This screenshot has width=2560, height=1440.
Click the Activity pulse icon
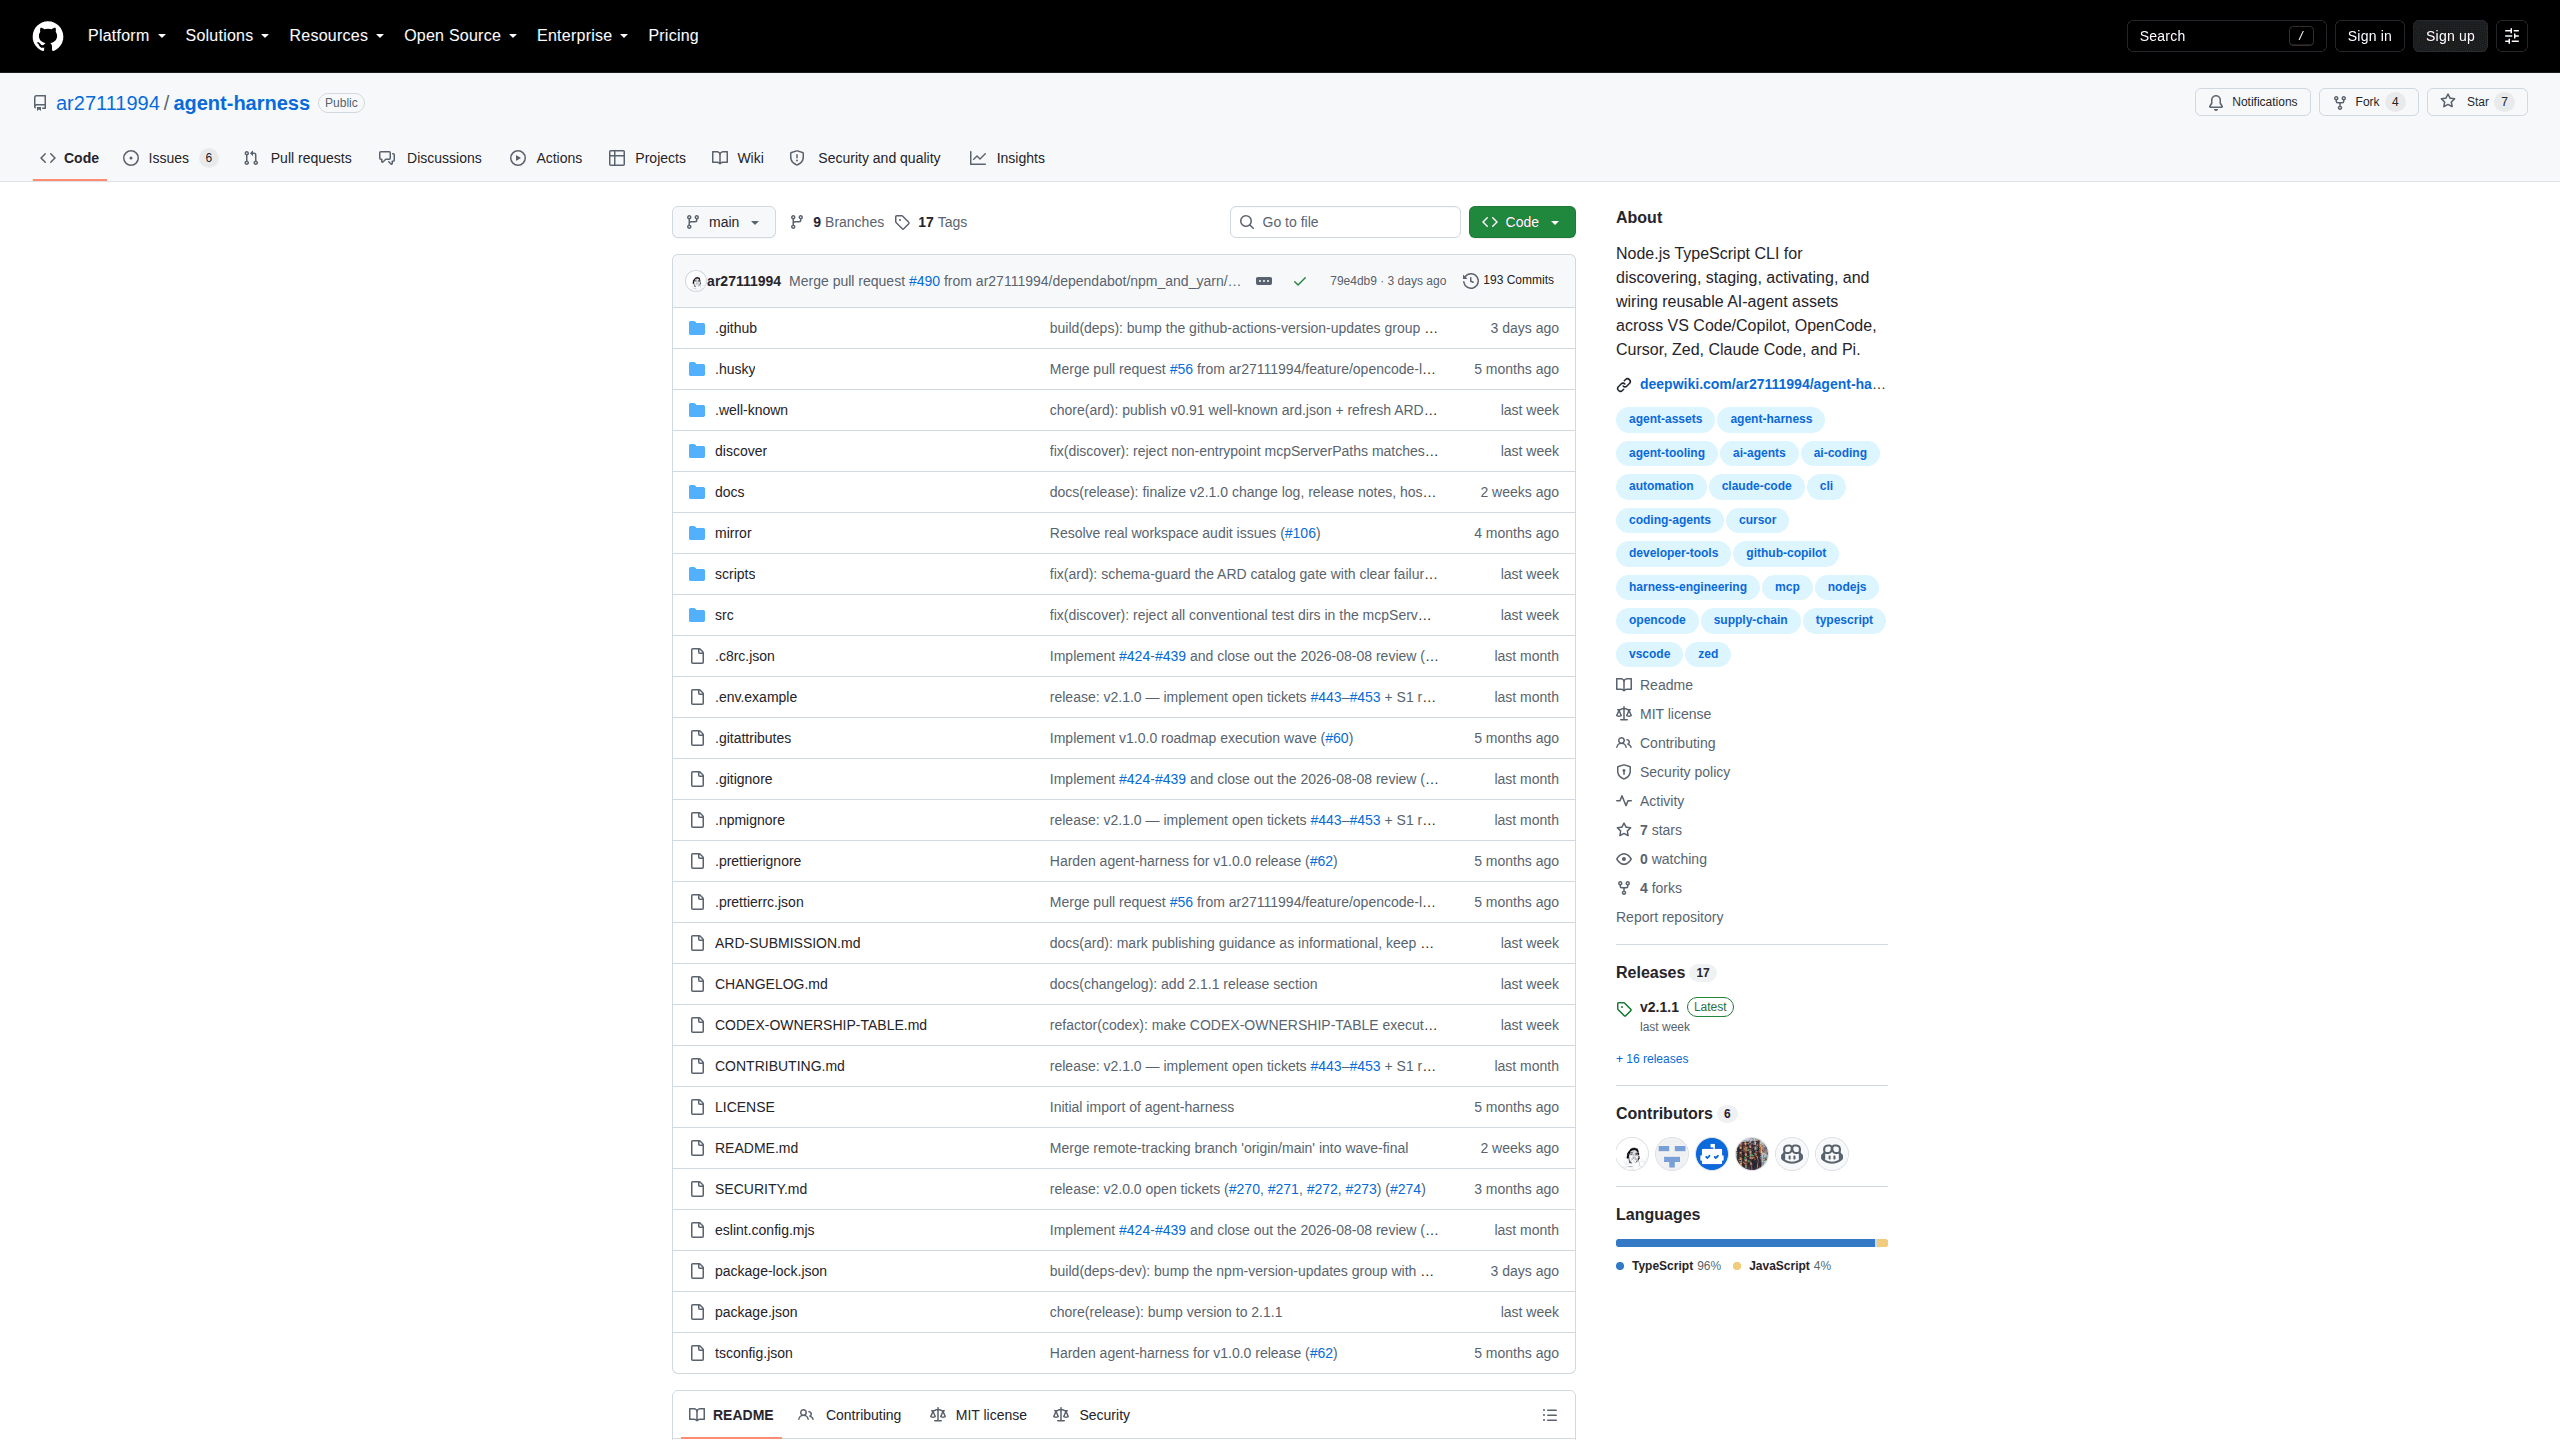[1624, 801]
